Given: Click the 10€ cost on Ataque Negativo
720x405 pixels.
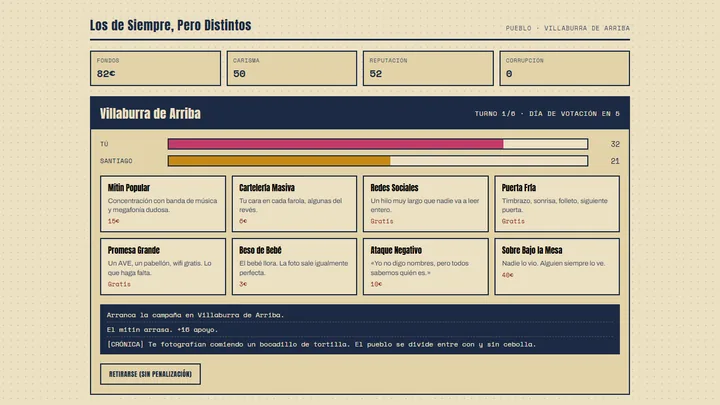Looking at the screenshot, I should tap(376, 284).
